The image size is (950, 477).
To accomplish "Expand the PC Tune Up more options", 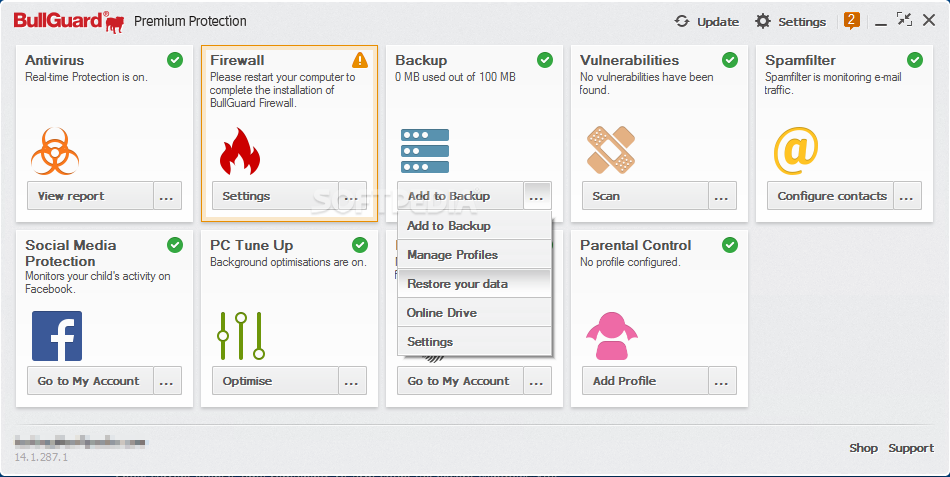I will 352,381.
